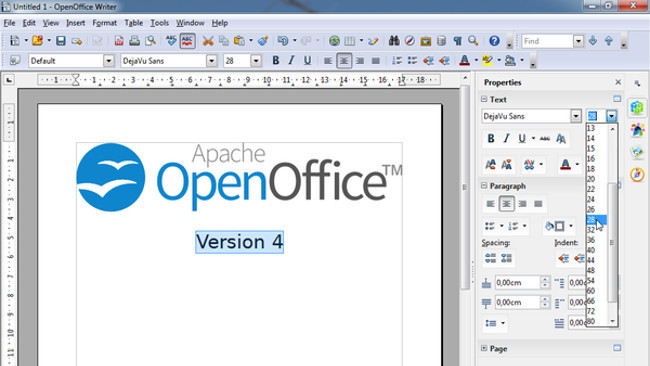
Task: Click inside the Find text field
Action: click(547, 41)
